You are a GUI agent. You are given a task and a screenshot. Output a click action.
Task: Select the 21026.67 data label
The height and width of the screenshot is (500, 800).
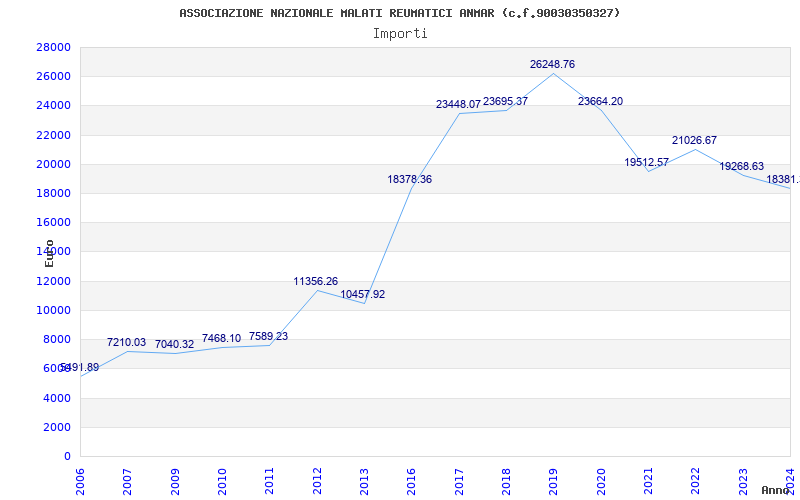click(694, 140)
